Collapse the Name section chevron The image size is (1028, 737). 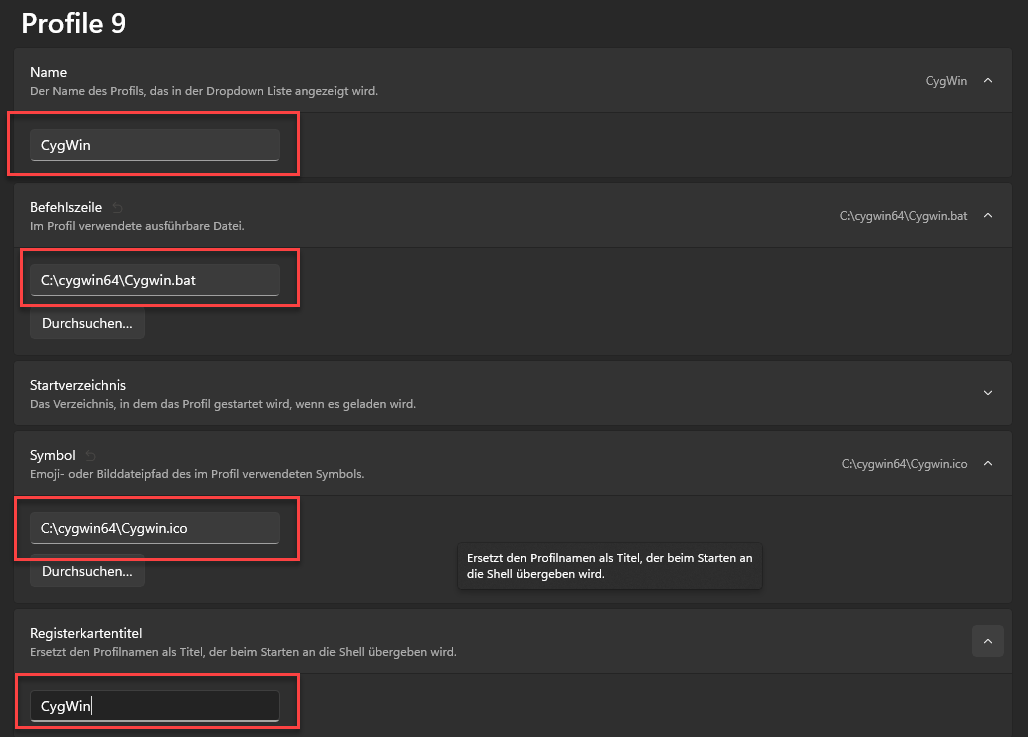[x=987, y=81]
